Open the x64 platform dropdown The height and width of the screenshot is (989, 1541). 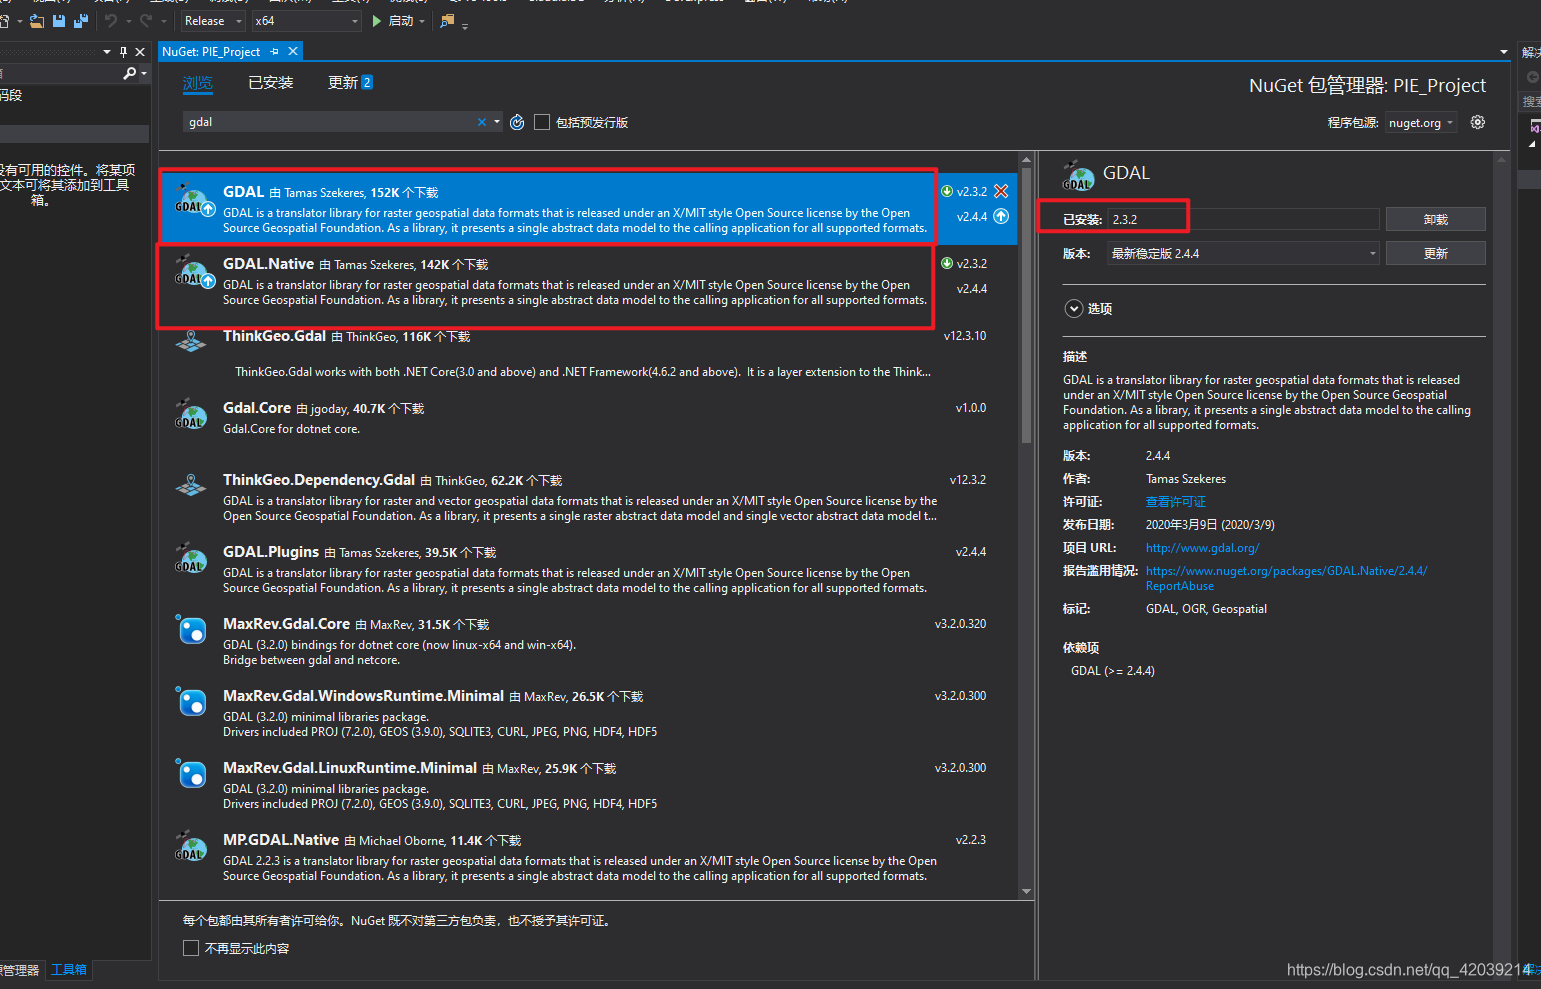click(x=306, y=21)
